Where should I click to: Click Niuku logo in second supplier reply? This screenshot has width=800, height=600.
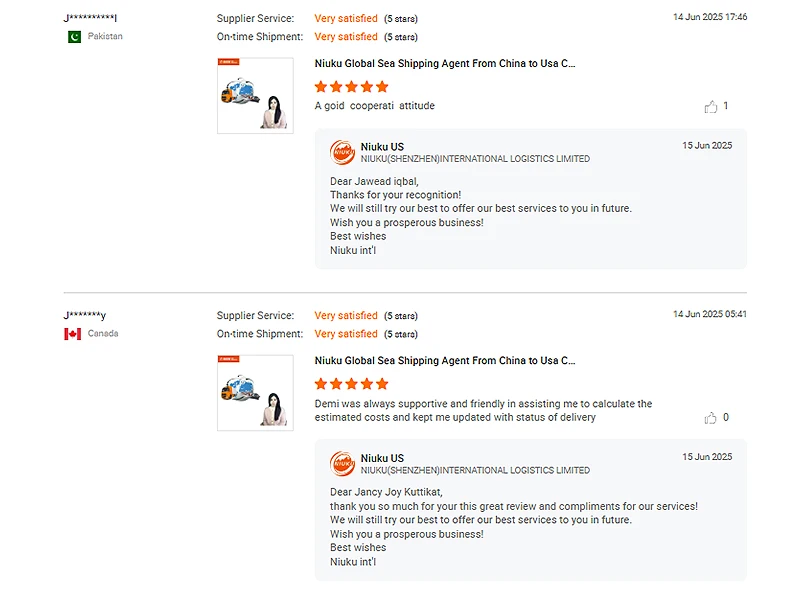click(343, 463)
